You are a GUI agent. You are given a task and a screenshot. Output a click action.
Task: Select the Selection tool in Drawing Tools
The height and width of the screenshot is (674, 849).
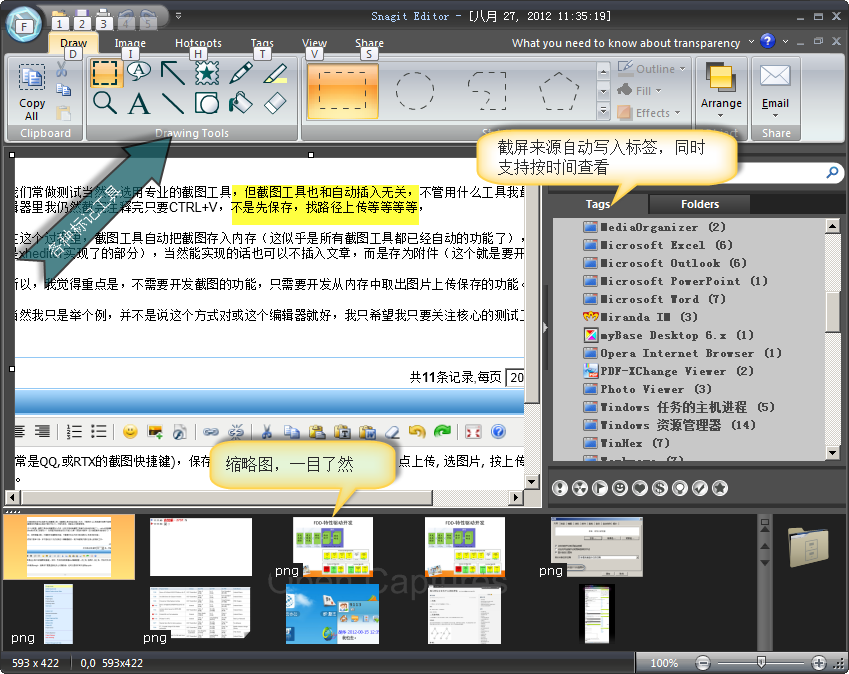click(x=105, y=73)
